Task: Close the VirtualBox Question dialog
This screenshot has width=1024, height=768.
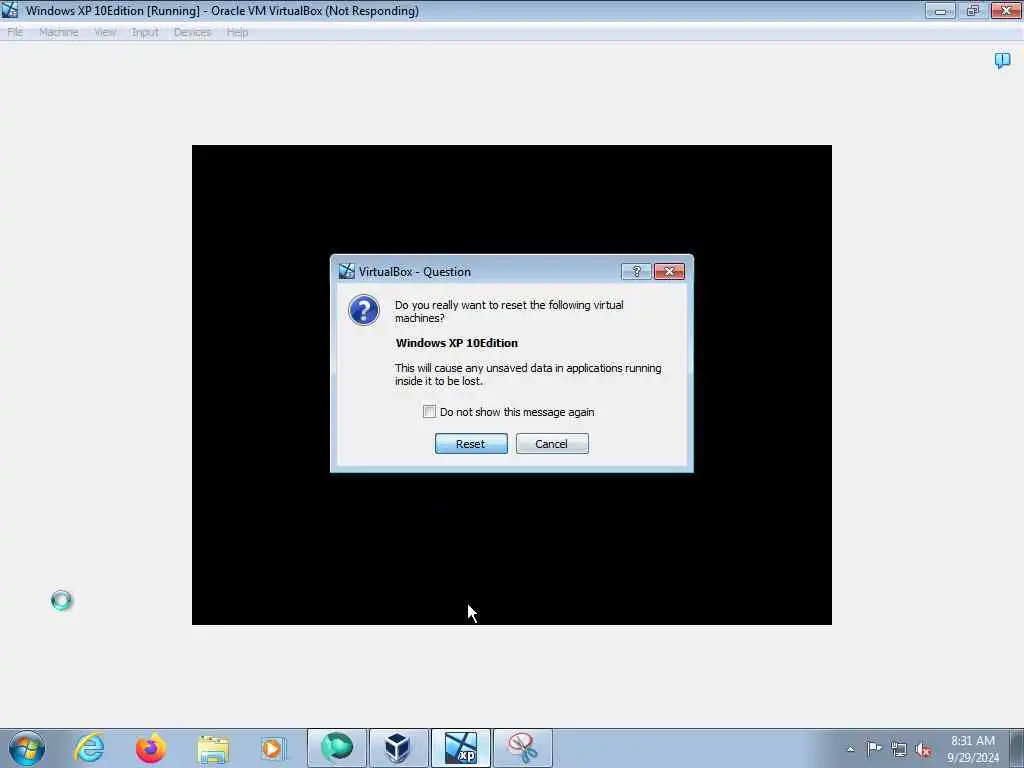Action: (669, 272)
